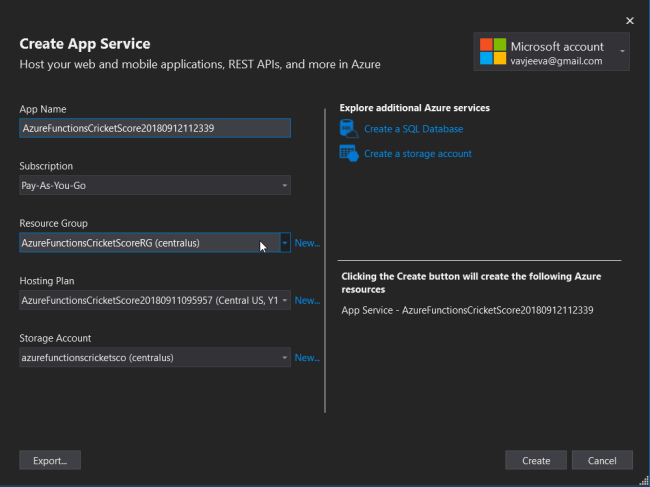This screenshot has height=487, width=650.
Task: Open the Subscription Pay-As-You-Go dropdown
Action: tap(155, 185)
